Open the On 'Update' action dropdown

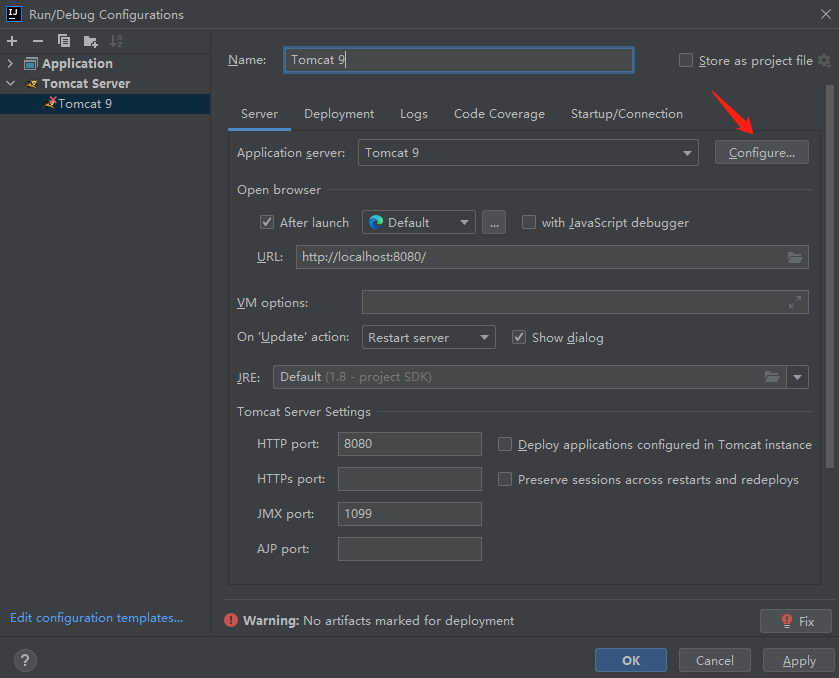coord(429,337)
